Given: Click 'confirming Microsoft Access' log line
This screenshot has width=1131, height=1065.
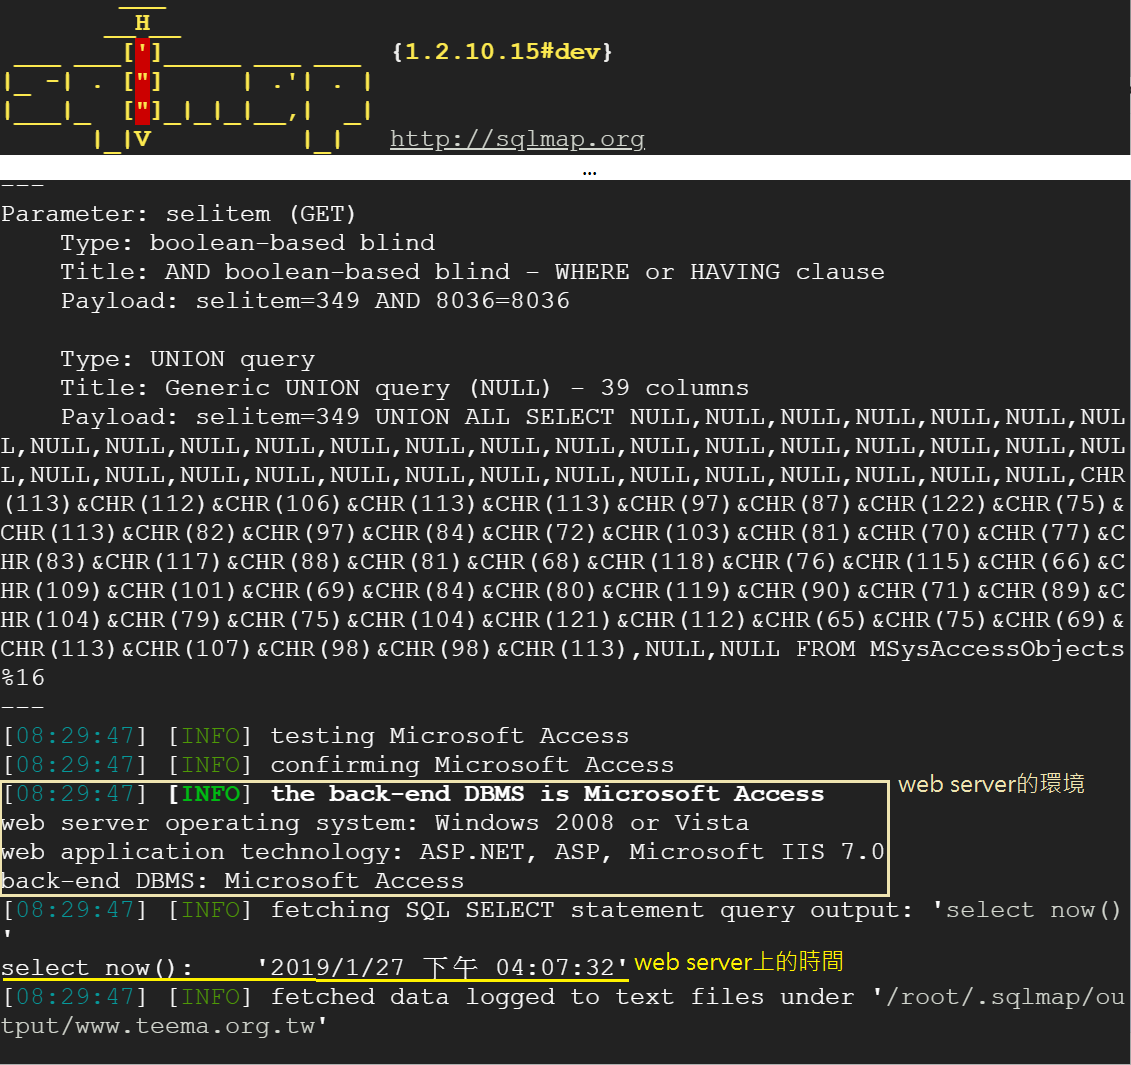Looking at the screenshot, I should click(x=339, y=765).
